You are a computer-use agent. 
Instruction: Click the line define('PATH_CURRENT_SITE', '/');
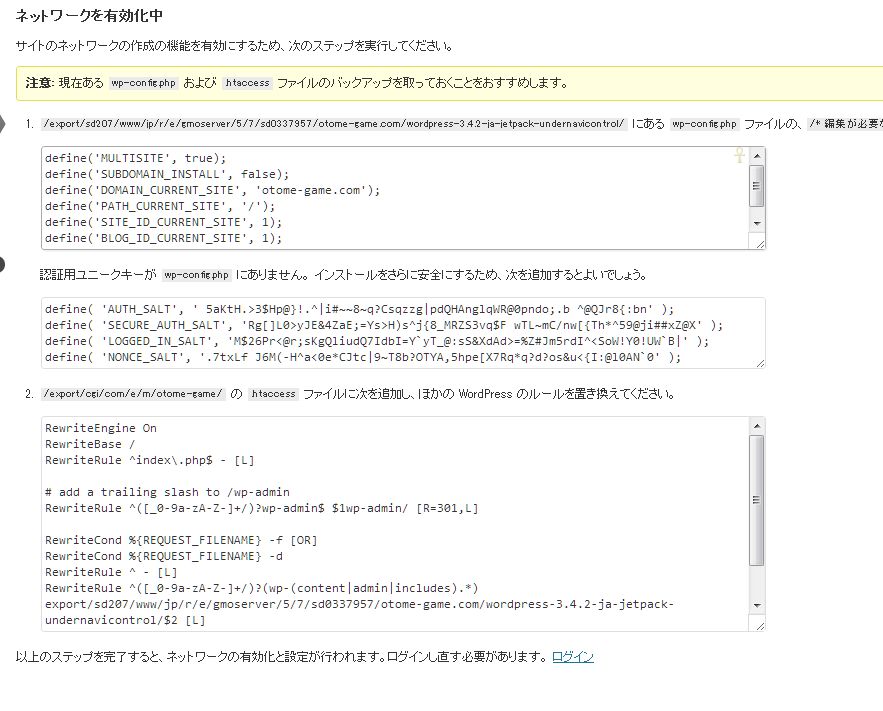[x=160, y=206]
